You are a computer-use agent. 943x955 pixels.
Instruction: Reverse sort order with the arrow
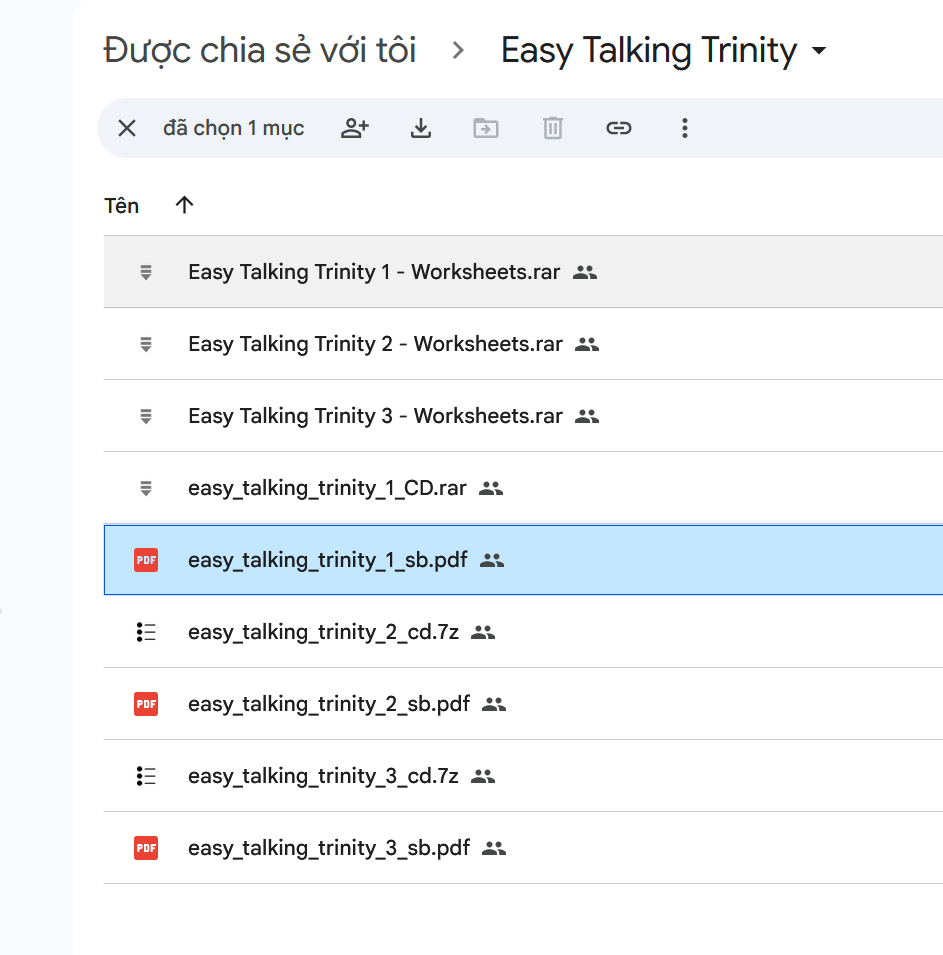coord(184,205)
